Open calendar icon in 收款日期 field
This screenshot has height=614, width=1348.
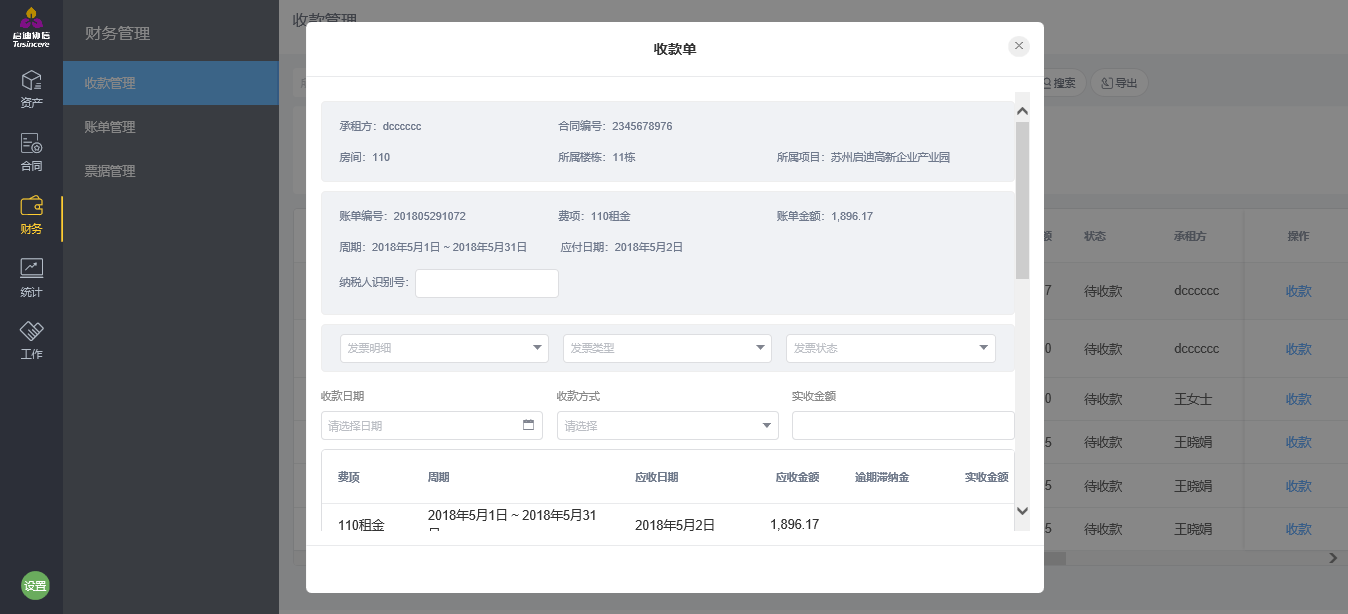[528, 425]
